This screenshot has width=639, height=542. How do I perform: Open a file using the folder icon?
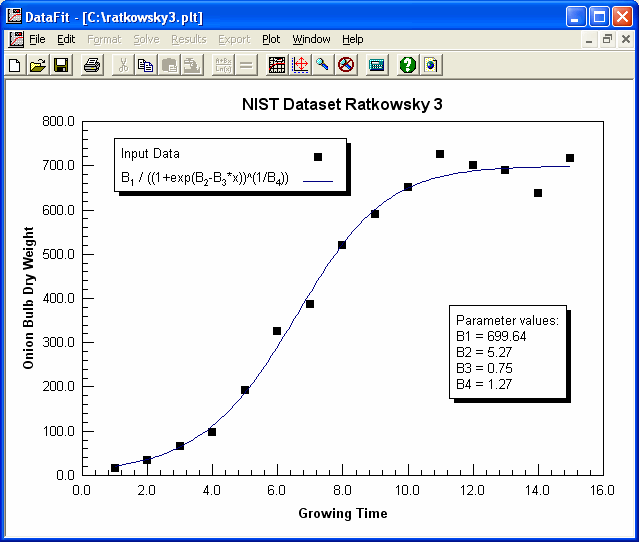click(x=38, y=65)
